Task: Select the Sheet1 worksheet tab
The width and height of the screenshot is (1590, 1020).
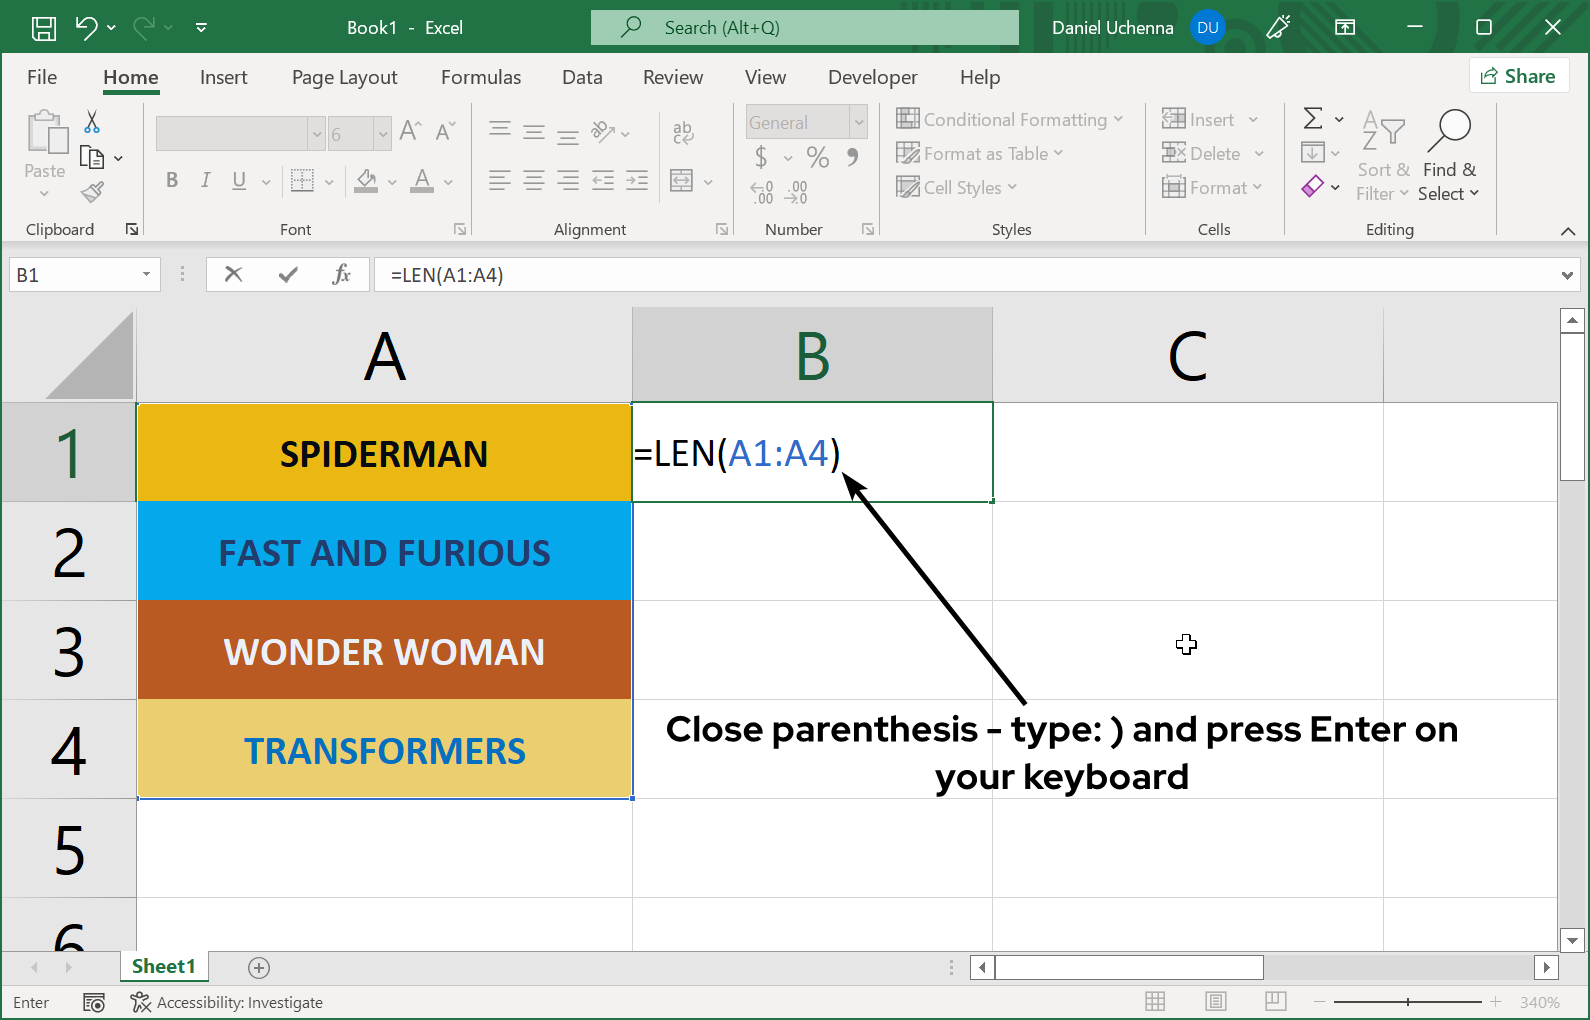Action: [x=163, y=966]
